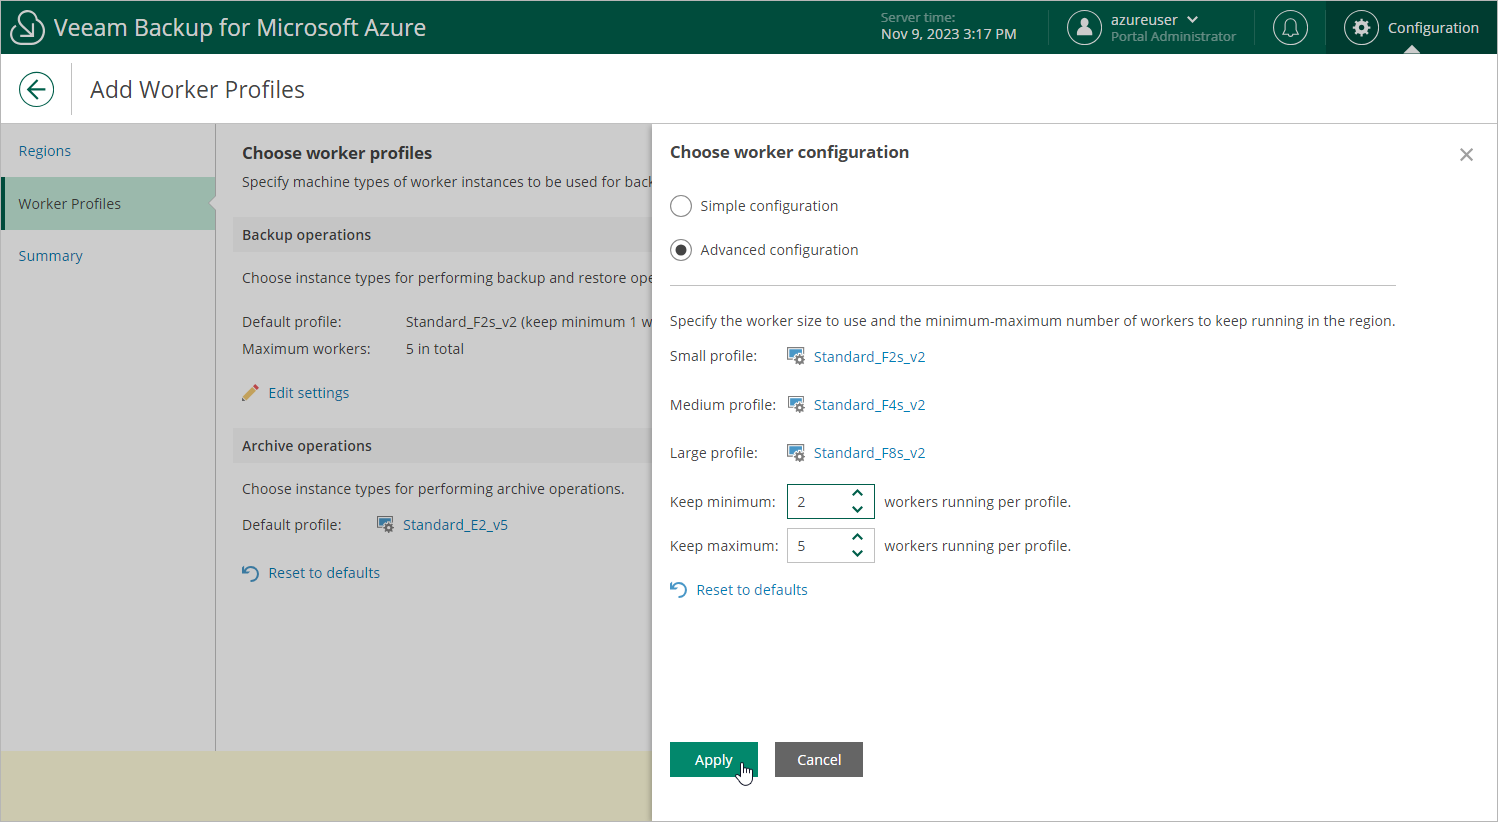Image resolution: width=1498 pixels, height=822 pixels.
Task: Click the Medium profile instance icon
Action: (x=796, y=404)
